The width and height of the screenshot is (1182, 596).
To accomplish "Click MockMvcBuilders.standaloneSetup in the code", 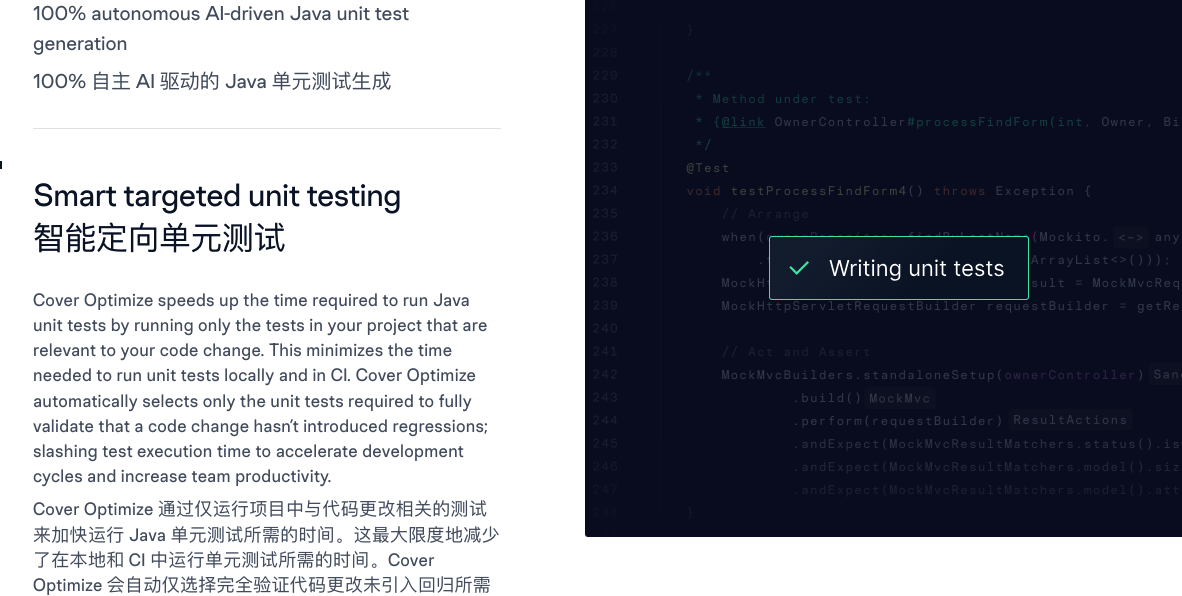I will click(x=858, y=375).
